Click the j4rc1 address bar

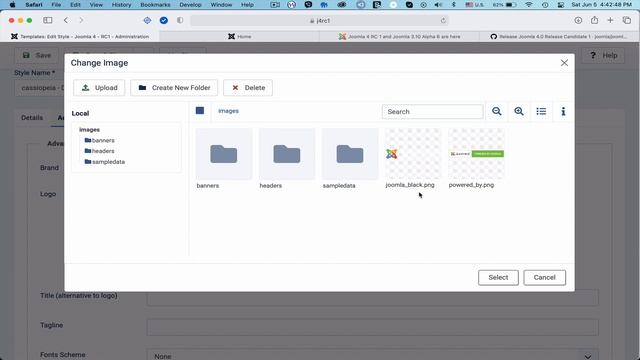[x=320, y=20]
